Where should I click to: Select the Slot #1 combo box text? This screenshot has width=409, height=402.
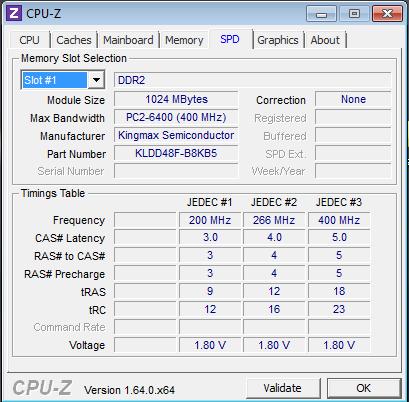point(54,80)
